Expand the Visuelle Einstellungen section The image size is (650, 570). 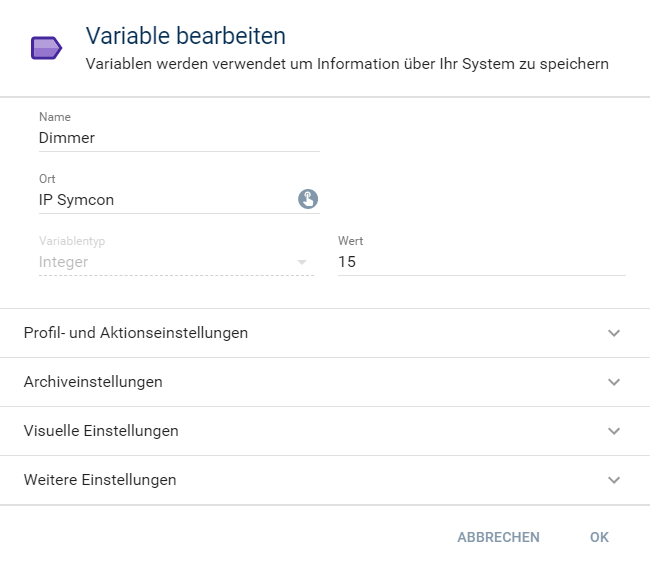coord(325,431)
